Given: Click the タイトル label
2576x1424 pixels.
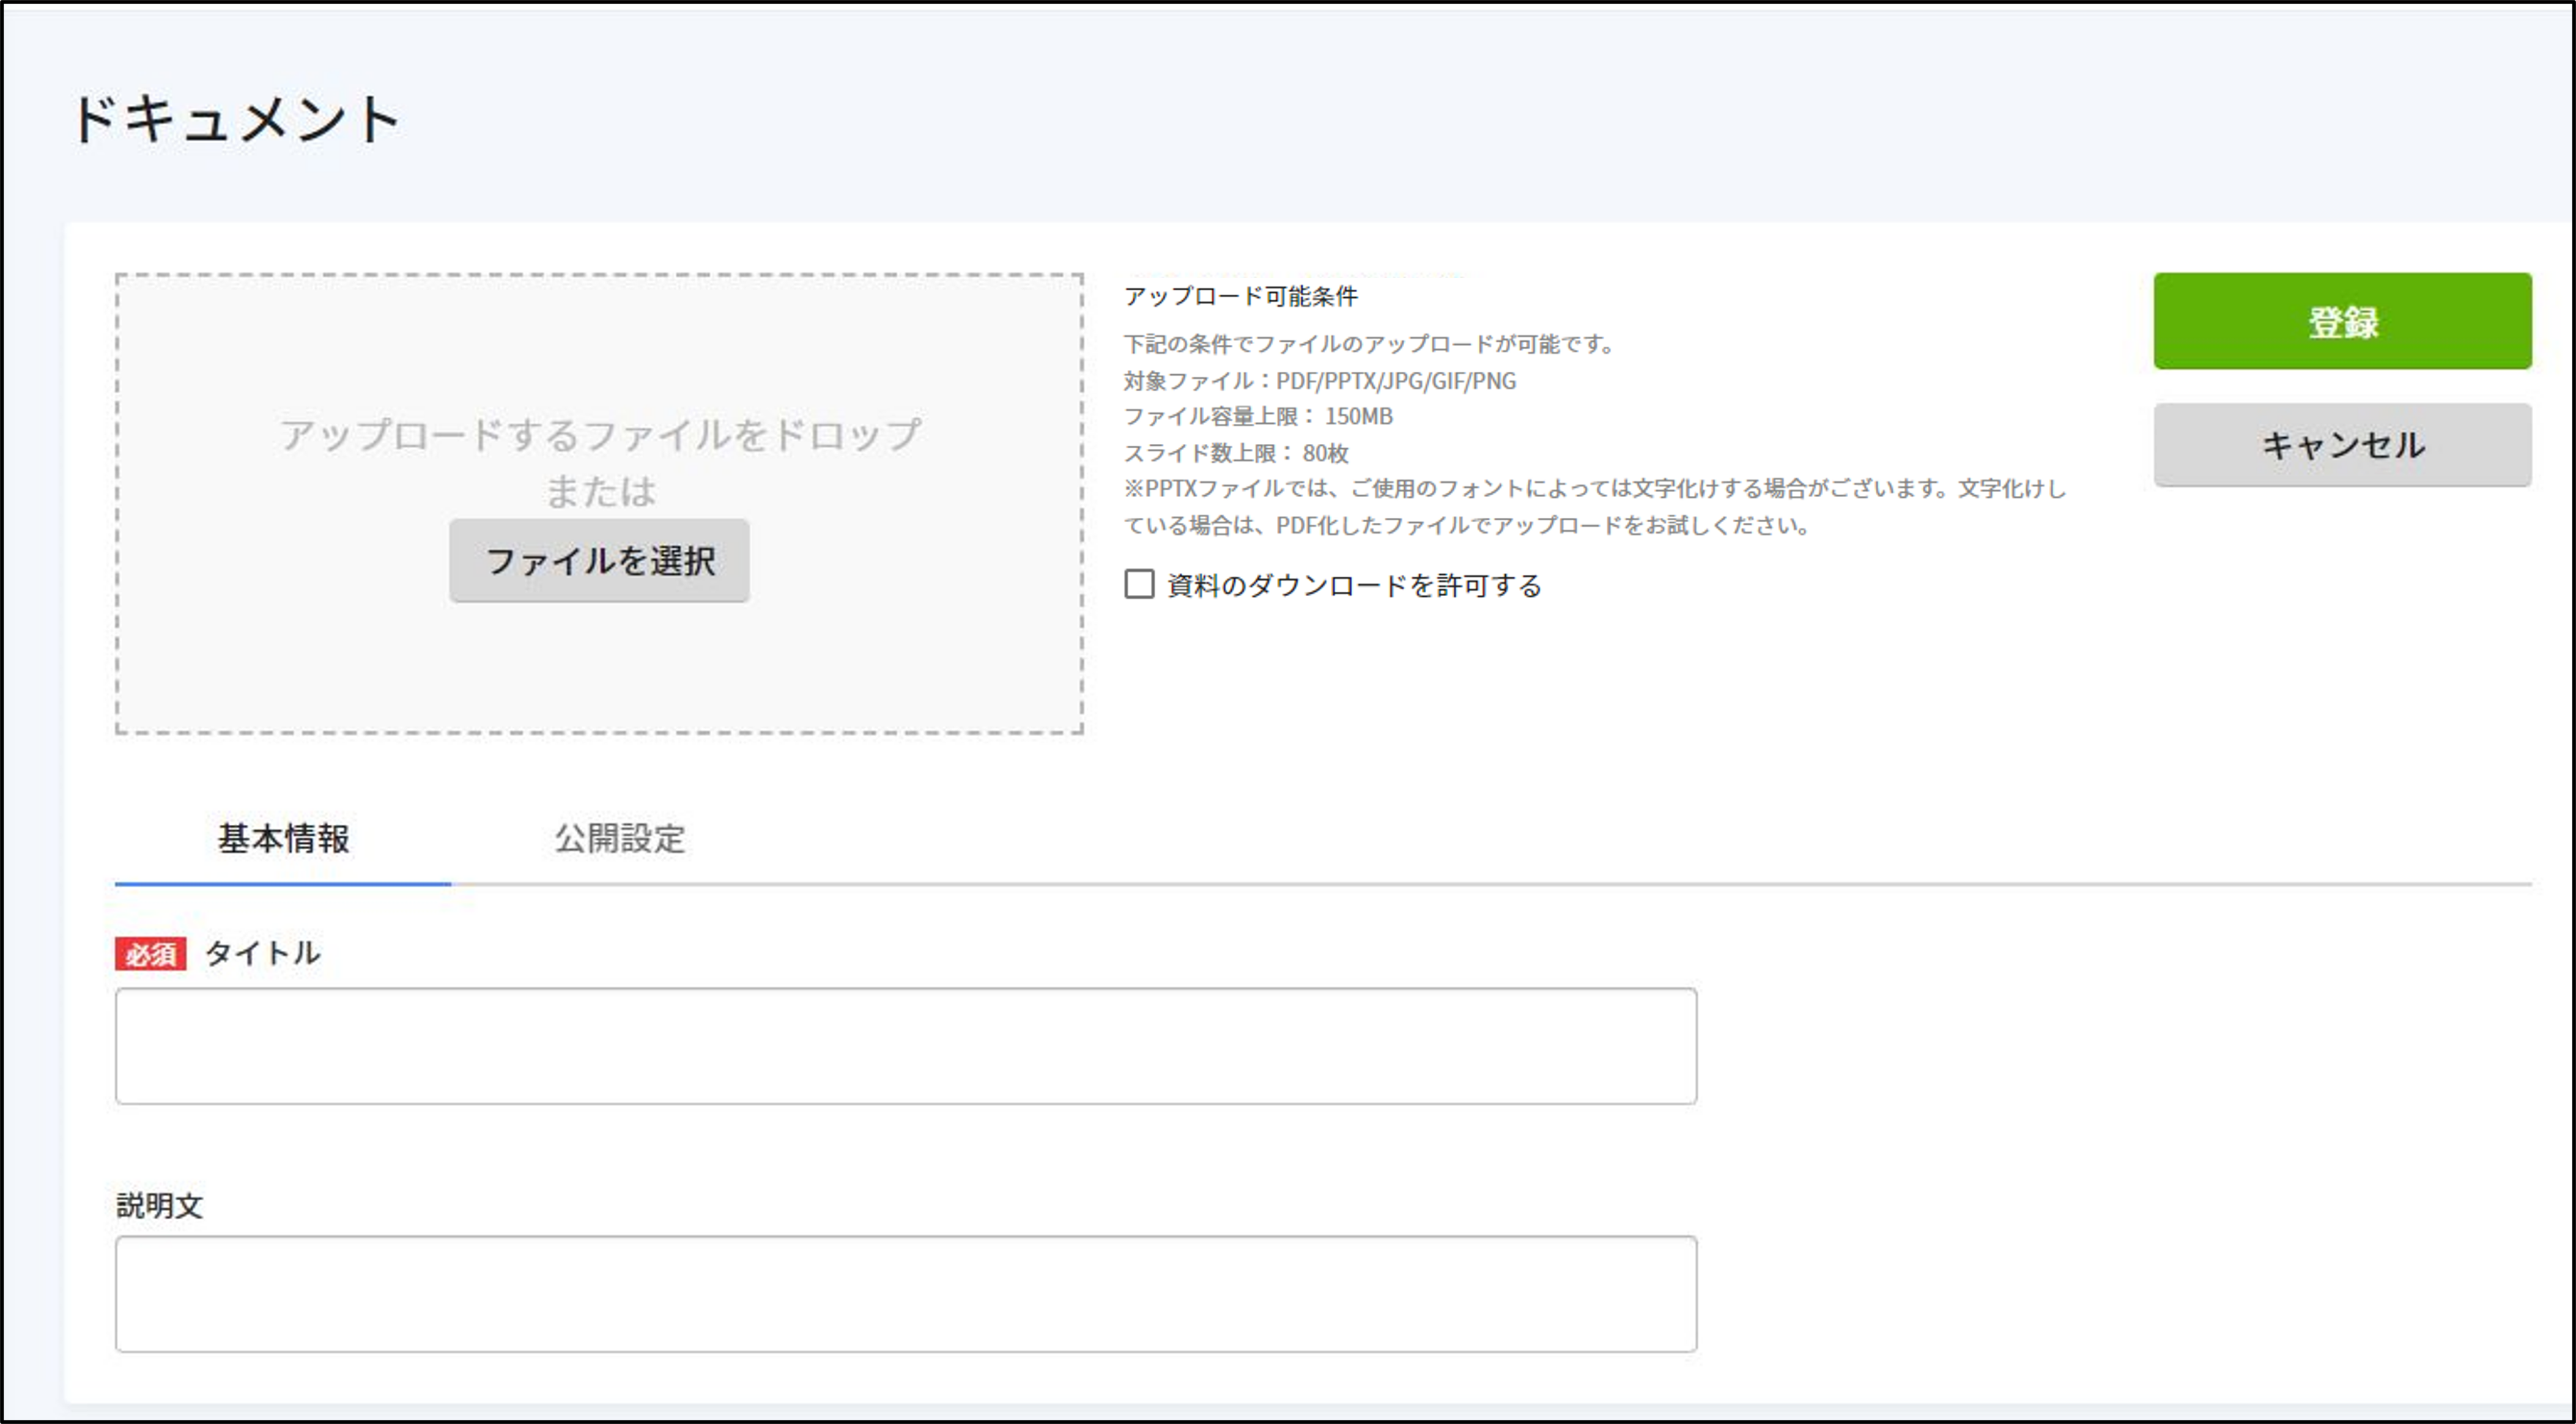Looking at the screenshot, I should [x=263, y=953].
